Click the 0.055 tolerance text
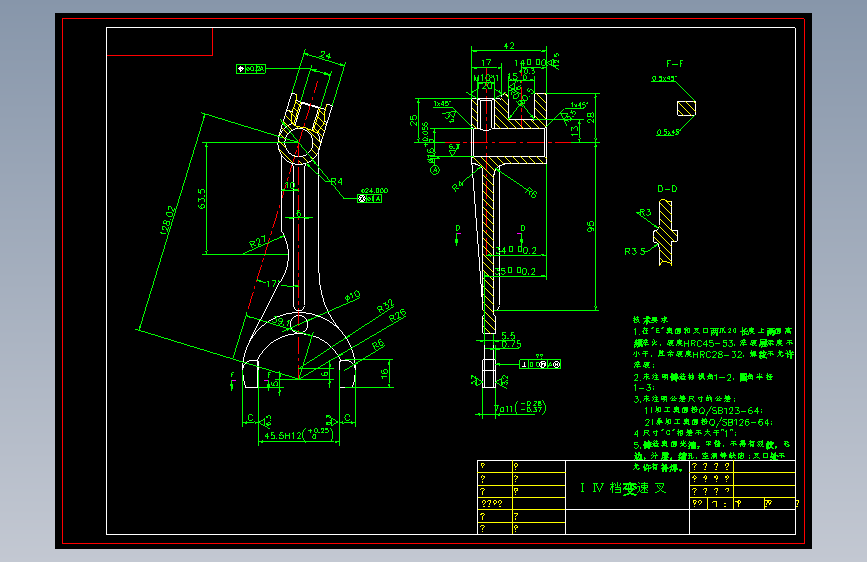This screenshot has width=867, height=562. 425,133
